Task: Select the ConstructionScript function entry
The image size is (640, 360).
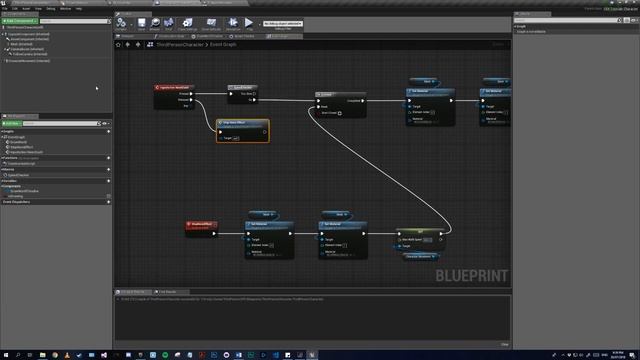Action: pos(22,164)
